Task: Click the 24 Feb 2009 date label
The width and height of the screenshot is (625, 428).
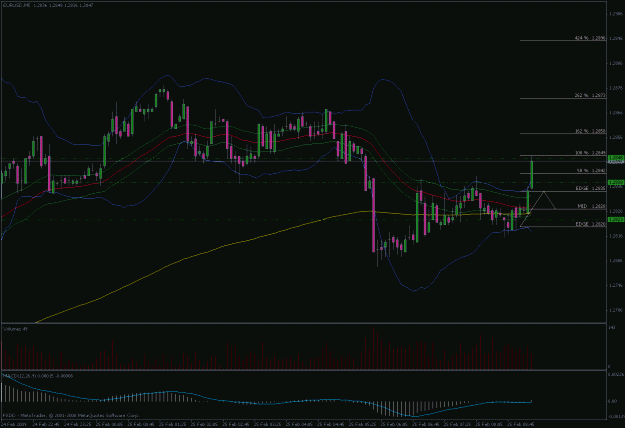Action: click(x=13, y=424)
